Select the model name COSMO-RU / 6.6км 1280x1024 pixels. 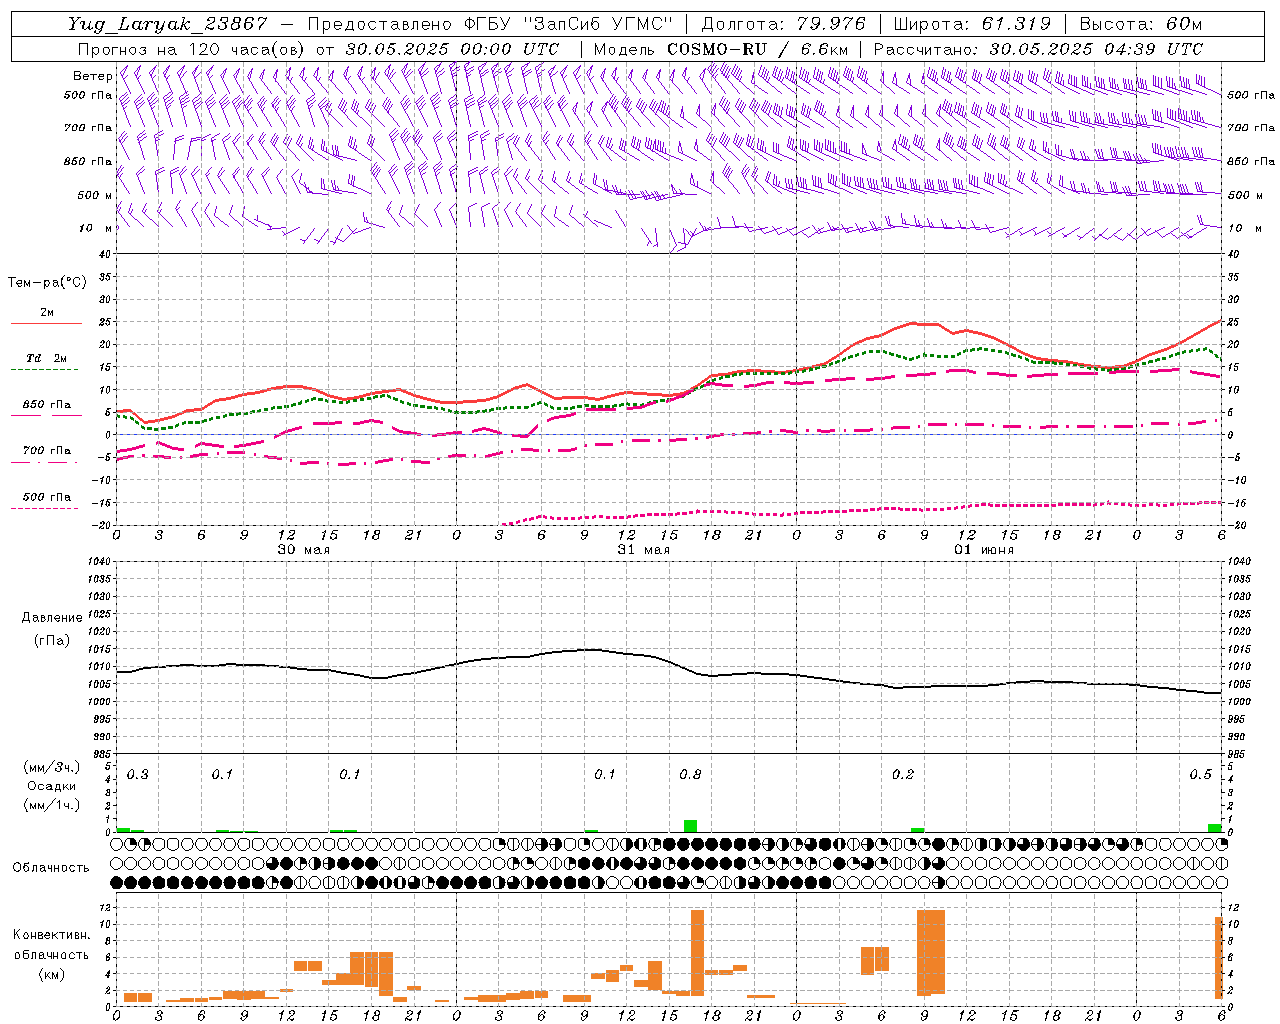(758, 49)
